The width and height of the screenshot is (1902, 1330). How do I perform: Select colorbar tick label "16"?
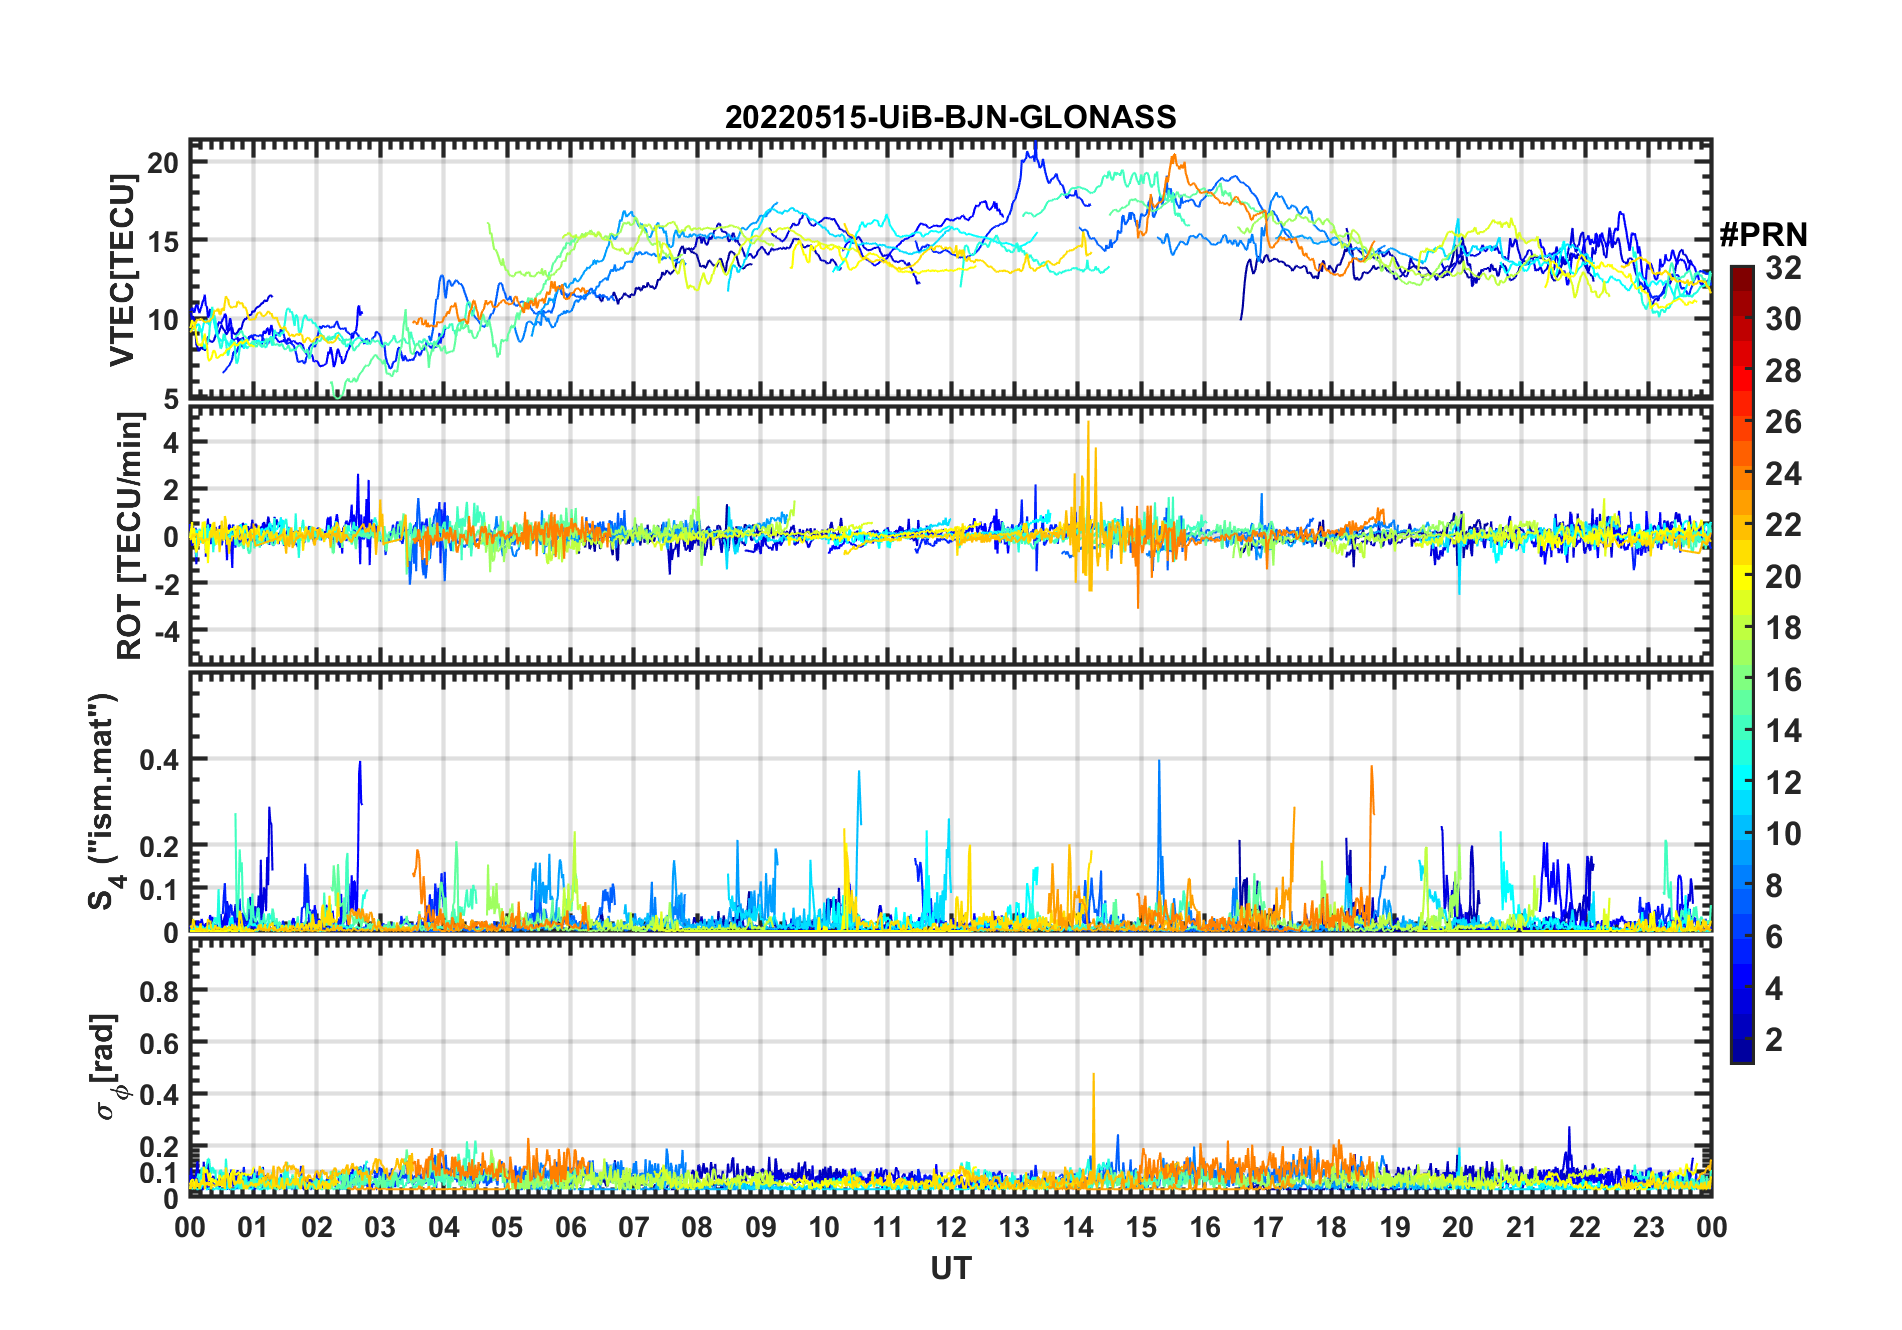[1783, 680]
